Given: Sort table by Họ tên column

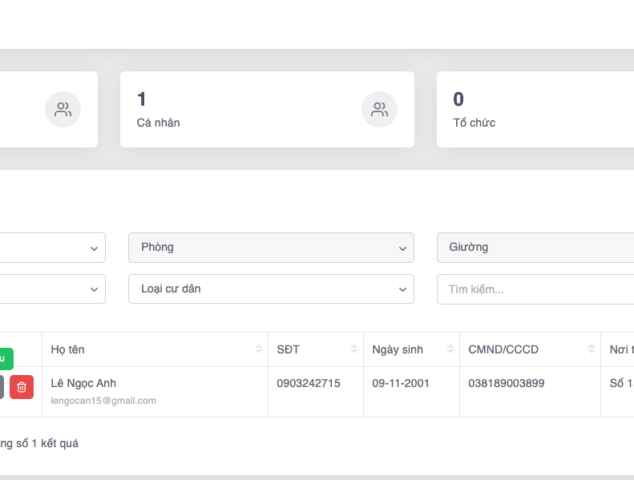Looking at the screenshot, I should [258, 349].
